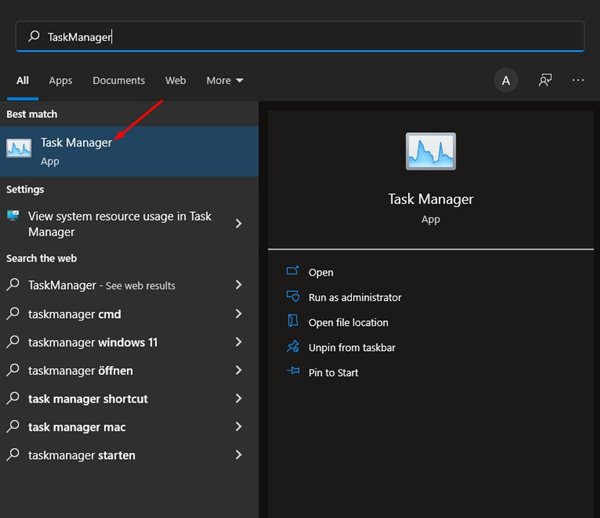Viewport: 600px width, 518px height.
Task: Select the taskmanager cmd suggestion
Action: (x=129, y=314)
